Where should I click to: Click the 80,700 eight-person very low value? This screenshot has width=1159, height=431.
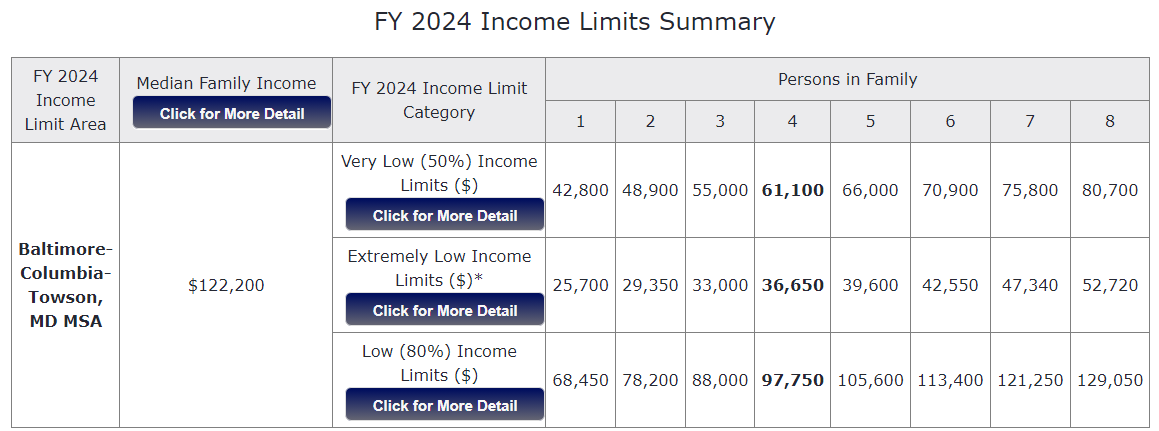click(1109, 190)
